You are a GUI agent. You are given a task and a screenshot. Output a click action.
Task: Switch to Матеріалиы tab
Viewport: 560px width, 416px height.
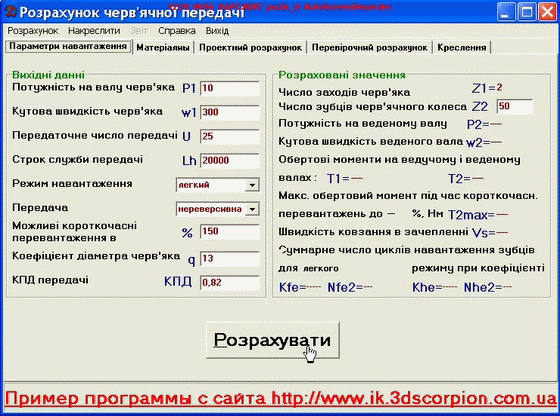(x=163, y=47)
